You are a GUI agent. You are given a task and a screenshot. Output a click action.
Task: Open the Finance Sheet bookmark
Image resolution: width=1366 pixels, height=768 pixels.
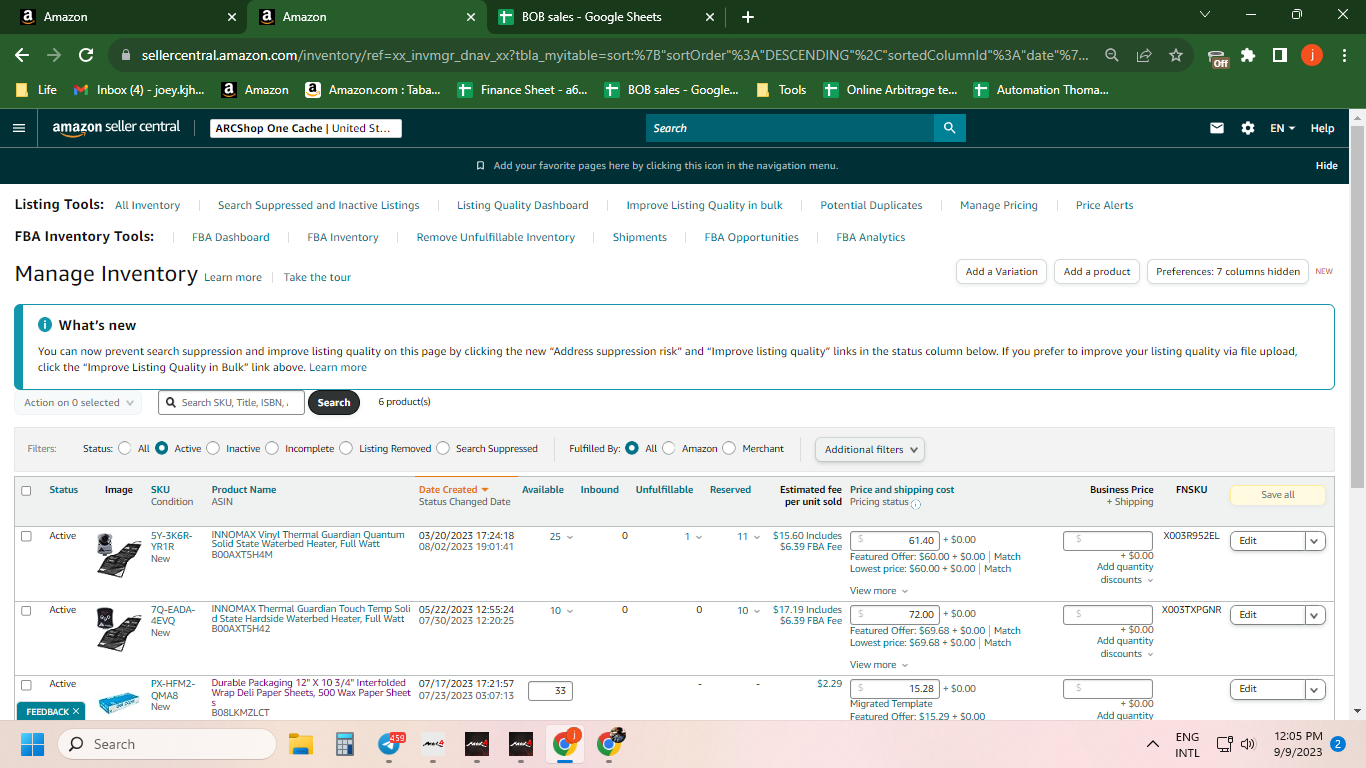522,90
